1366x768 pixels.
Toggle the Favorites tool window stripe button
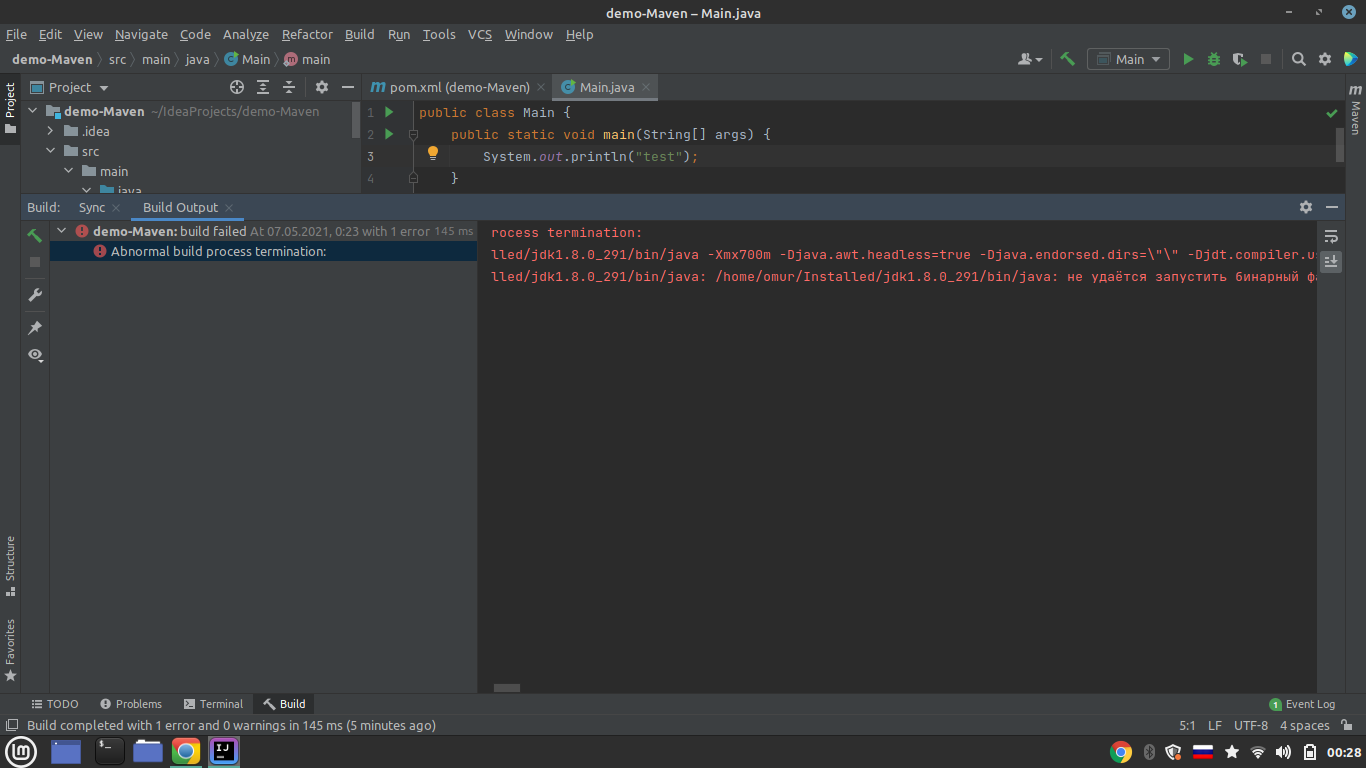tap(10, 650)
